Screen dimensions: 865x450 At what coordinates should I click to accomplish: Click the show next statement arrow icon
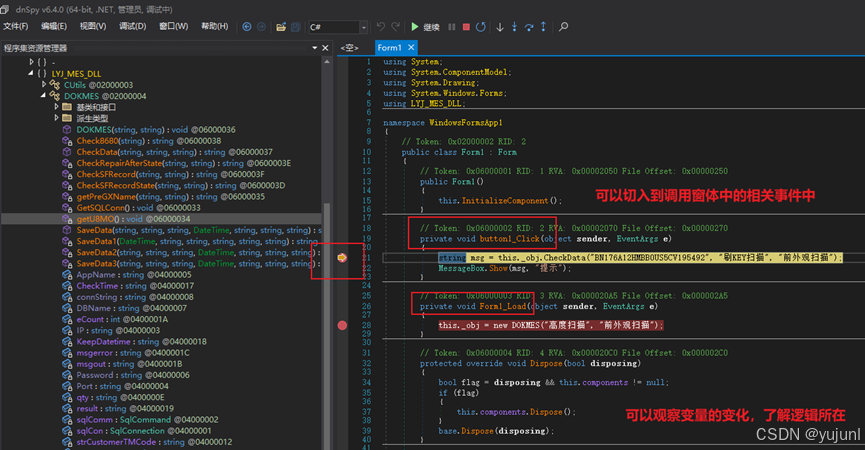click(500, 26)
